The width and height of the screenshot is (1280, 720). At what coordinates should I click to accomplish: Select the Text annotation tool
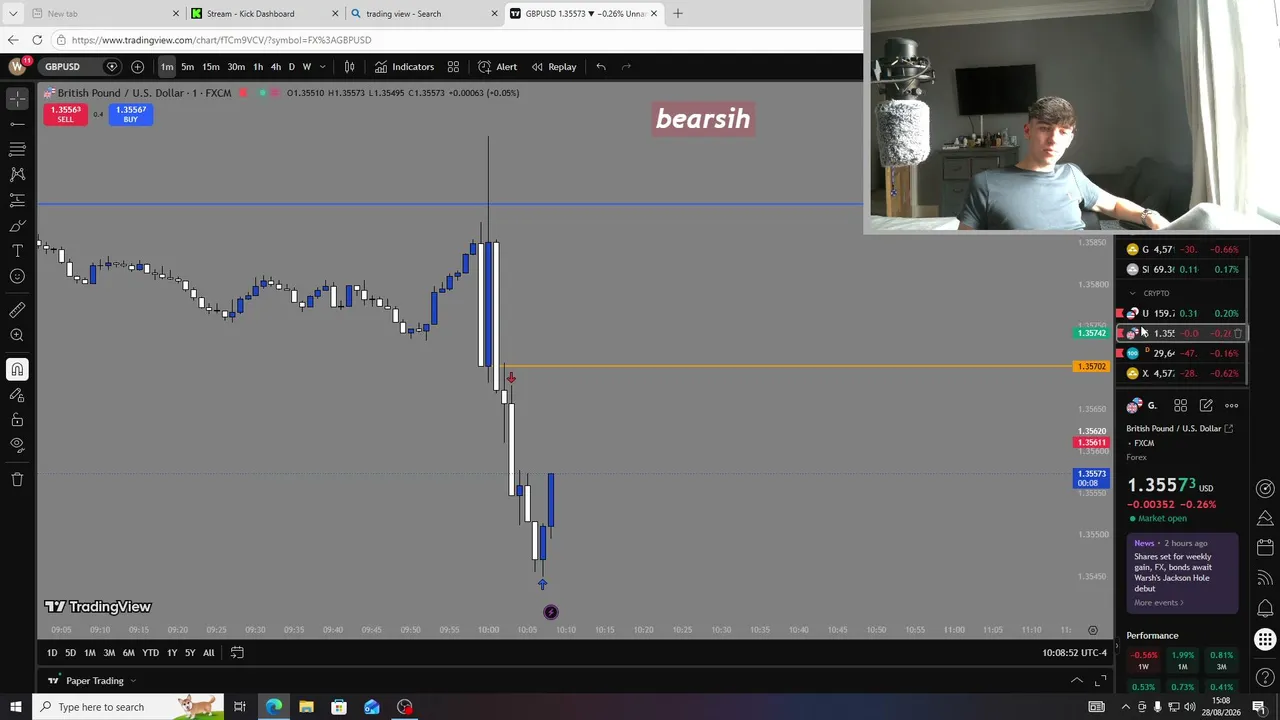17,251
